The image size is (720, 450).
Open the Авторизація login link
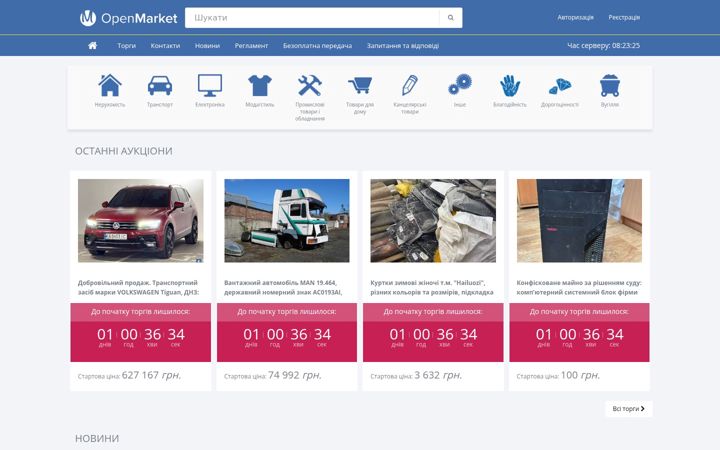pyautogui.click(x=575, y=17)
